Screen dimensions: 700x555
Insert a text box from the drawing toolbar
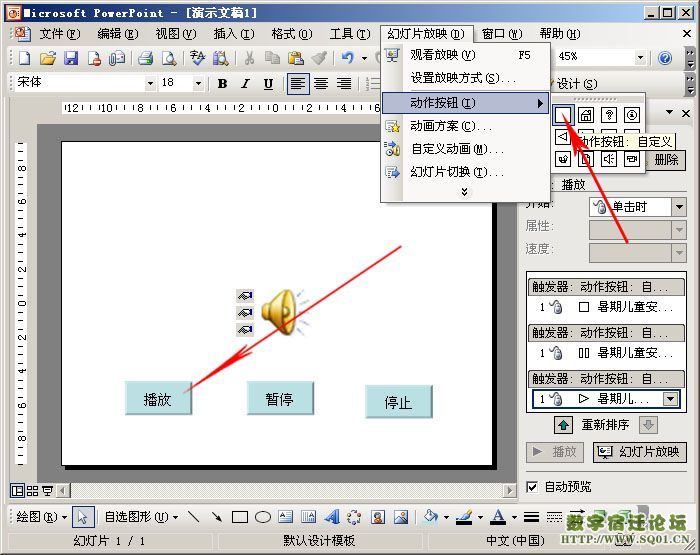click(286, 517)
